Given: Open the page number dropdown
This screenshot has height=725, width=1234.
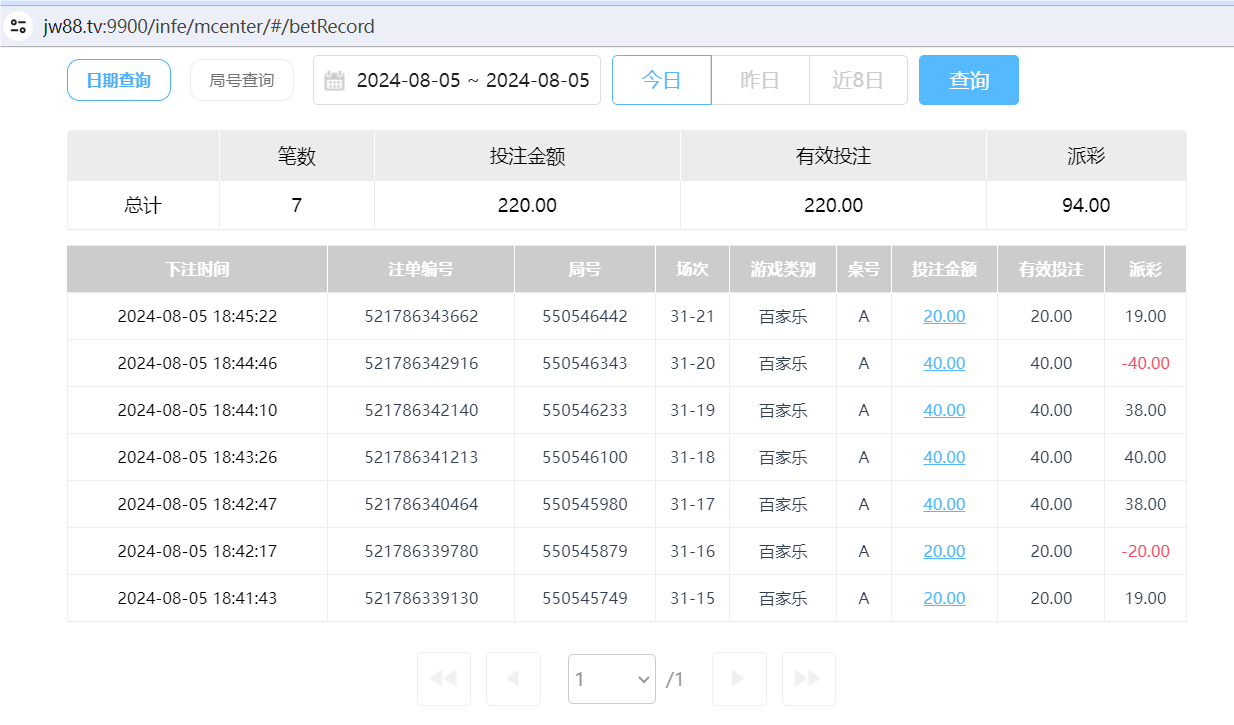Looking at the screenshot, I should tap(611, 678).
